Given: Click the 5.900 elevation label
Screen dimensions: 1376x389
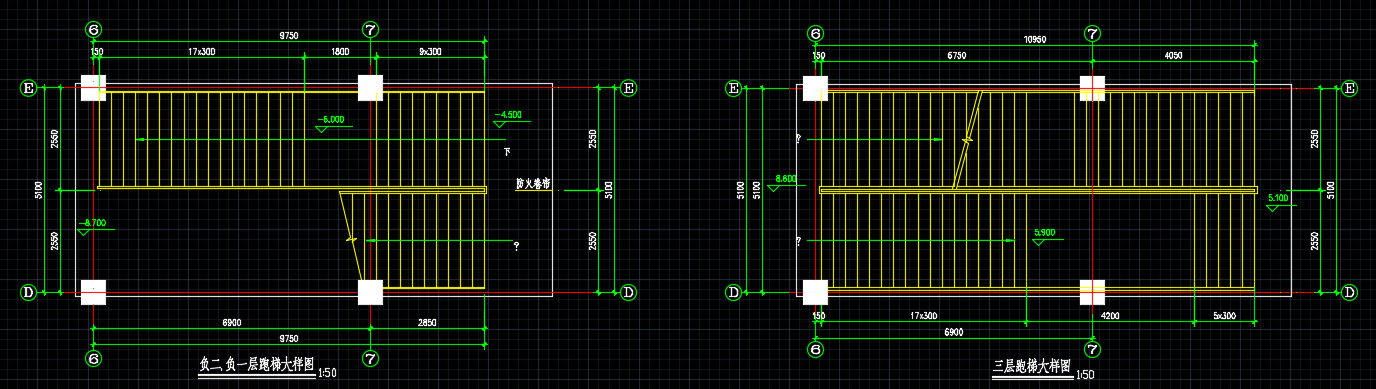Looking at the screenshot, I should [1044, 232].
